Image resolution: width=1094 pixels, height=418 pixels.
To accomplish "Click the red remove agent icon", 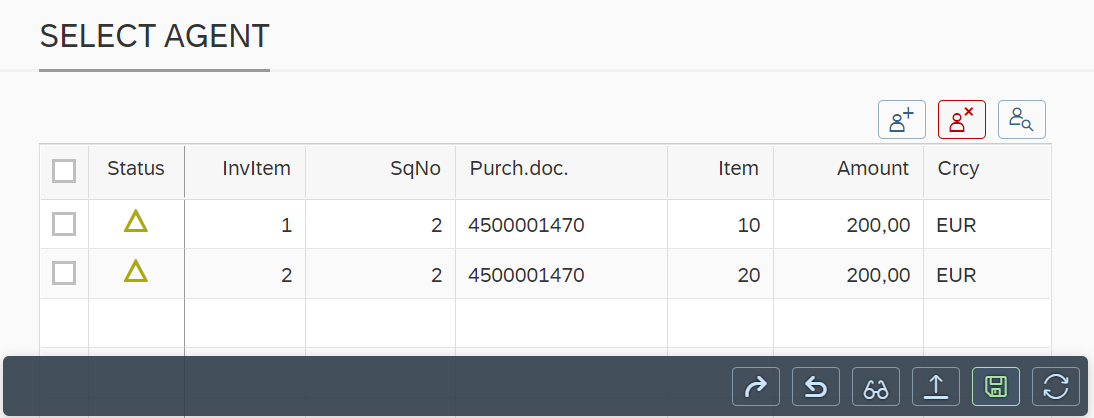I will (x=962, y=120).
